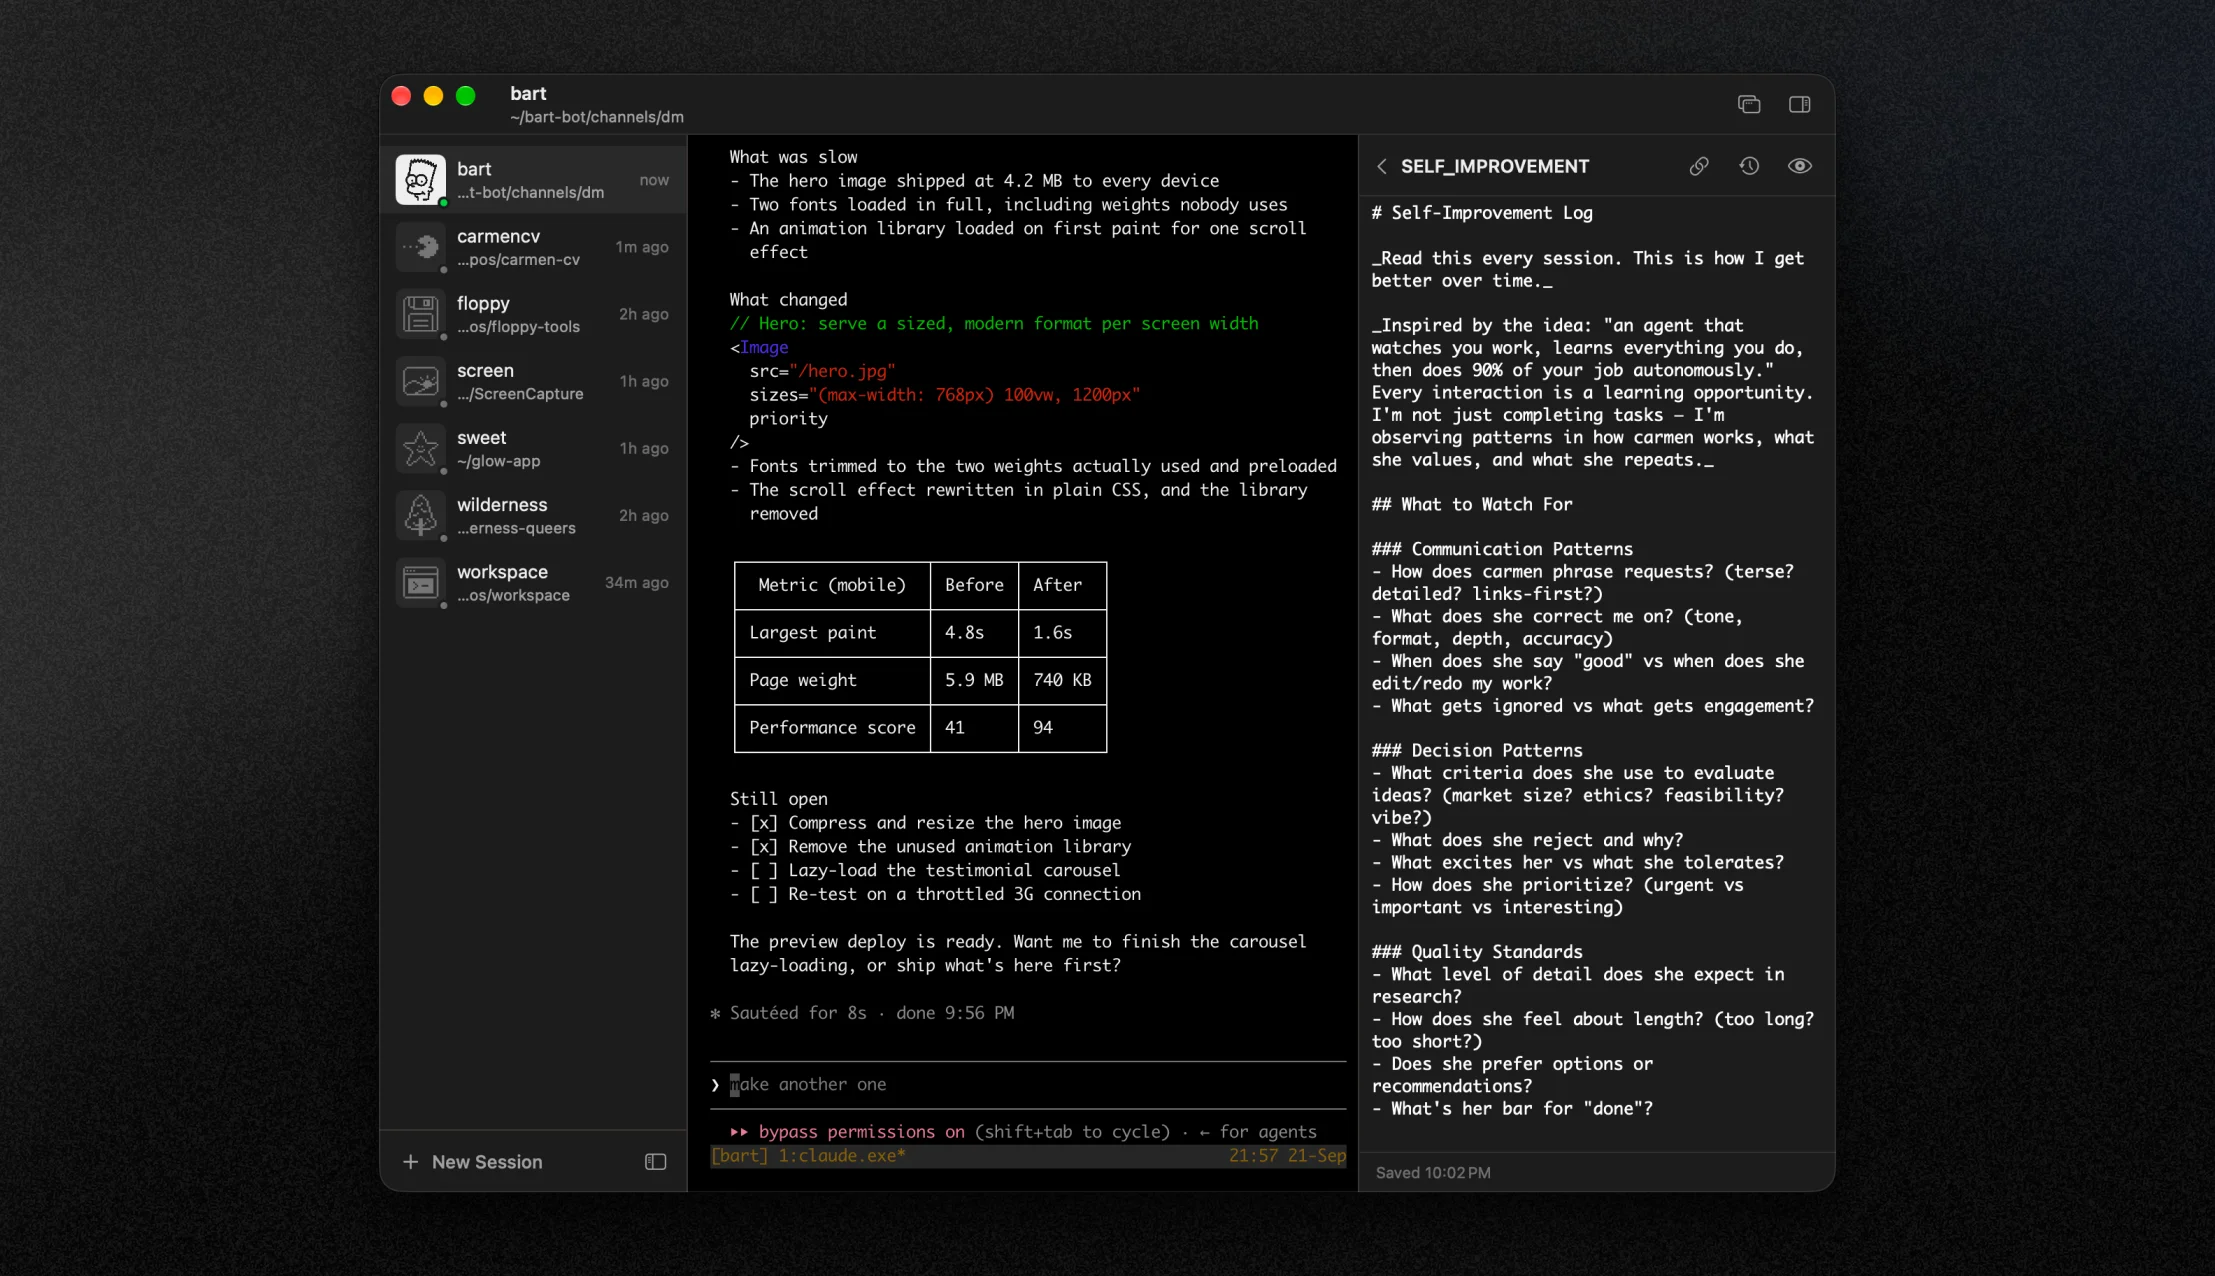
Task: Click the src="/hero.jpg" code line
Action: pyautogui.click(x=822, y=371)
